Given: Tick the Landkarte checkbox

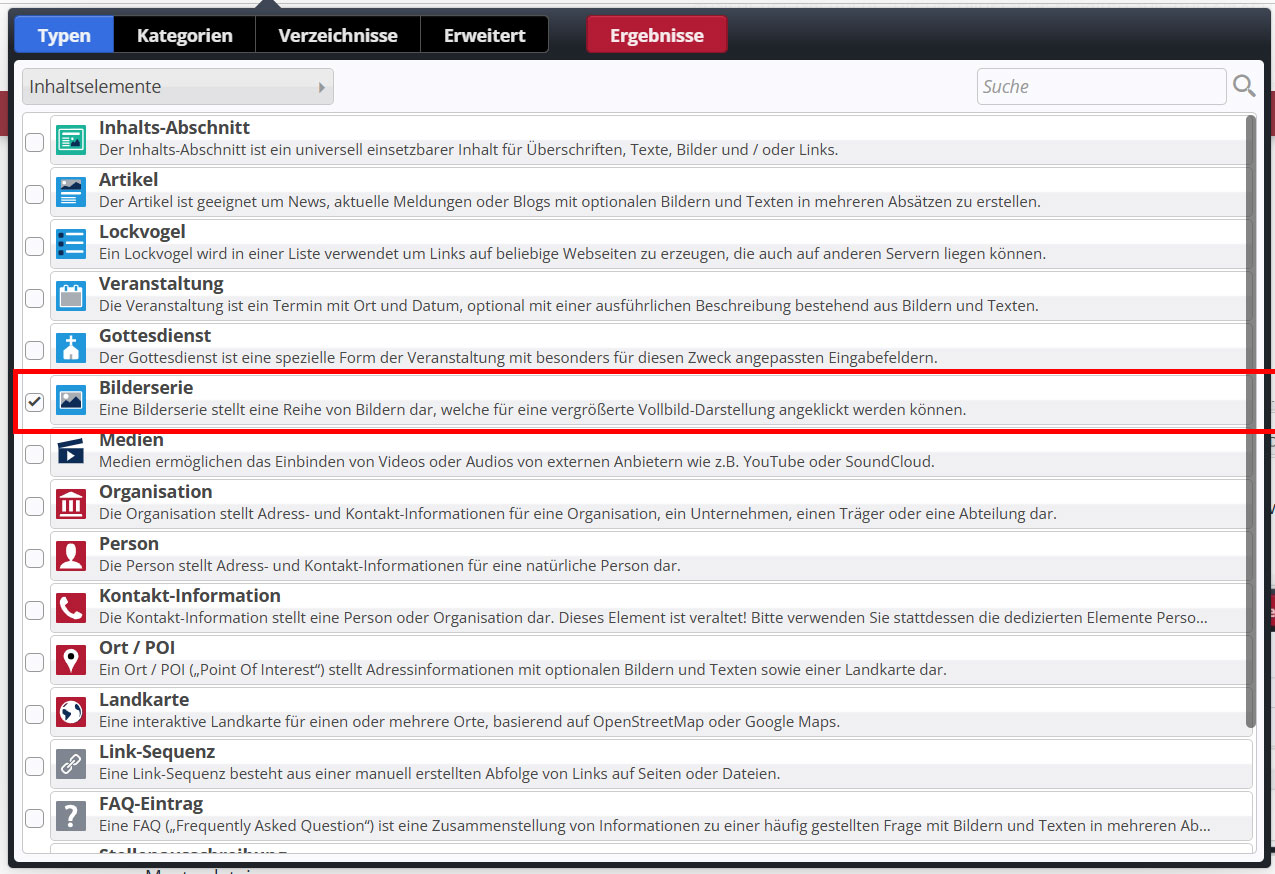Looking at the screenshot, I should (x=34, y=714).
